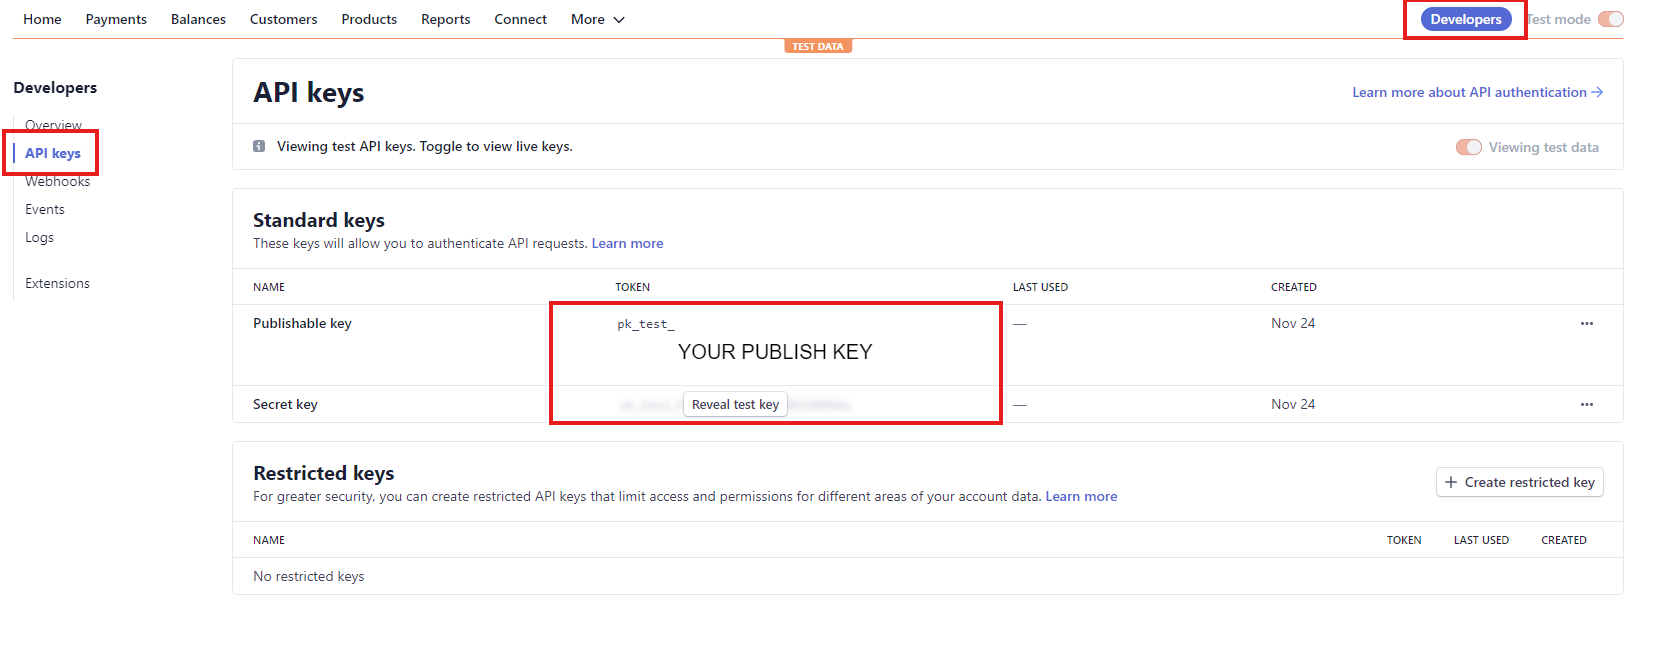The height and width of the screenshot is (658, 1661).
Task: Open the Reports section
Action: click(446, 19)
